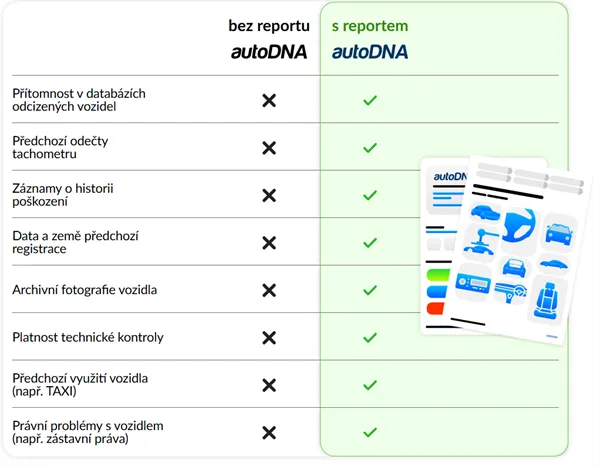
Task: Click the green check for odometer readings
Action: pos(369,148)
